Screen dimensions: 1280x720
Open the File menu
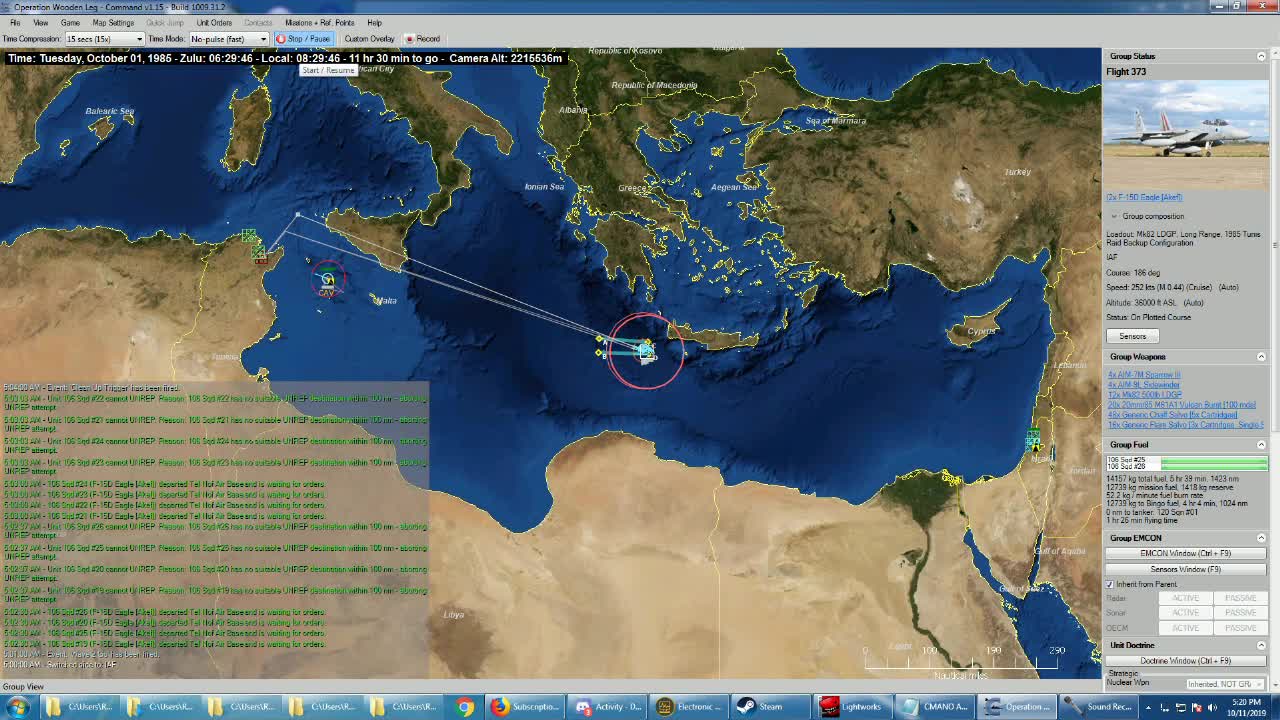[x=15, y=22]
